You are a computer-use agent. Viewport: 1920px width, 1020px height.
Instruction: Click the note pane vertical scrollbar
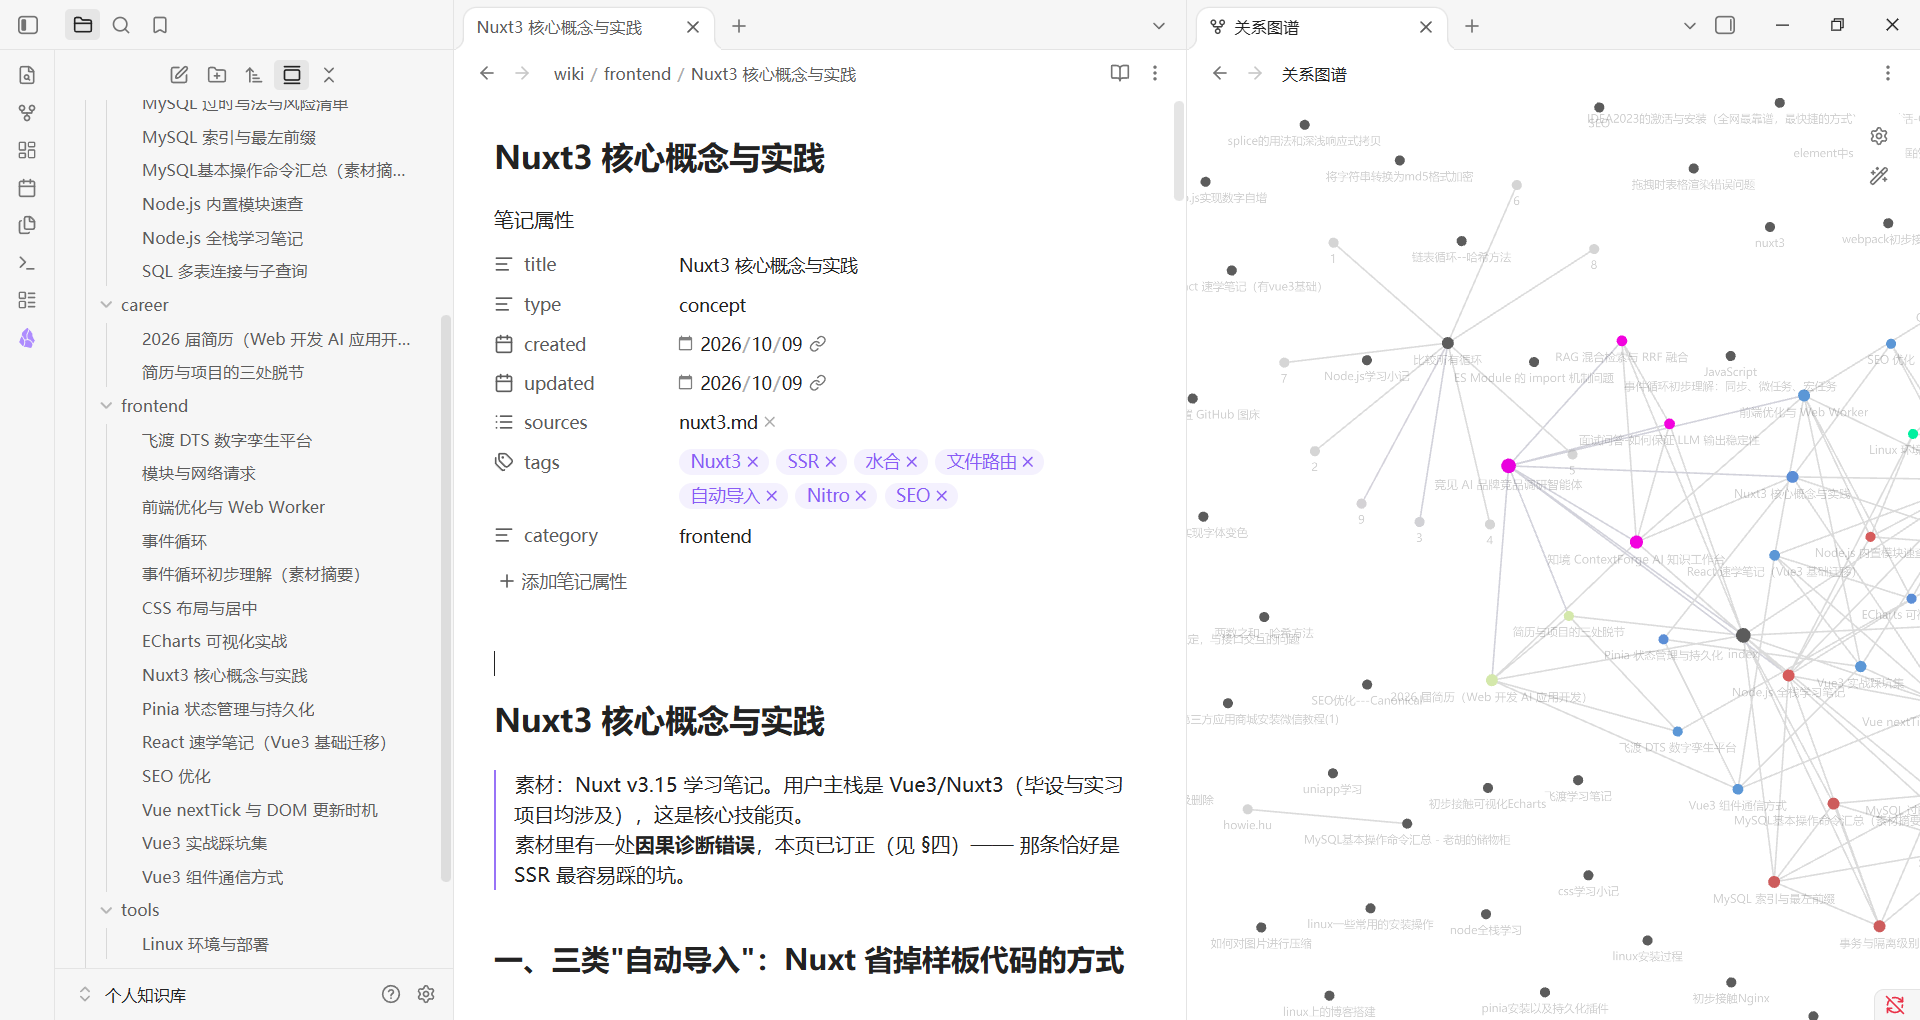1179,150
